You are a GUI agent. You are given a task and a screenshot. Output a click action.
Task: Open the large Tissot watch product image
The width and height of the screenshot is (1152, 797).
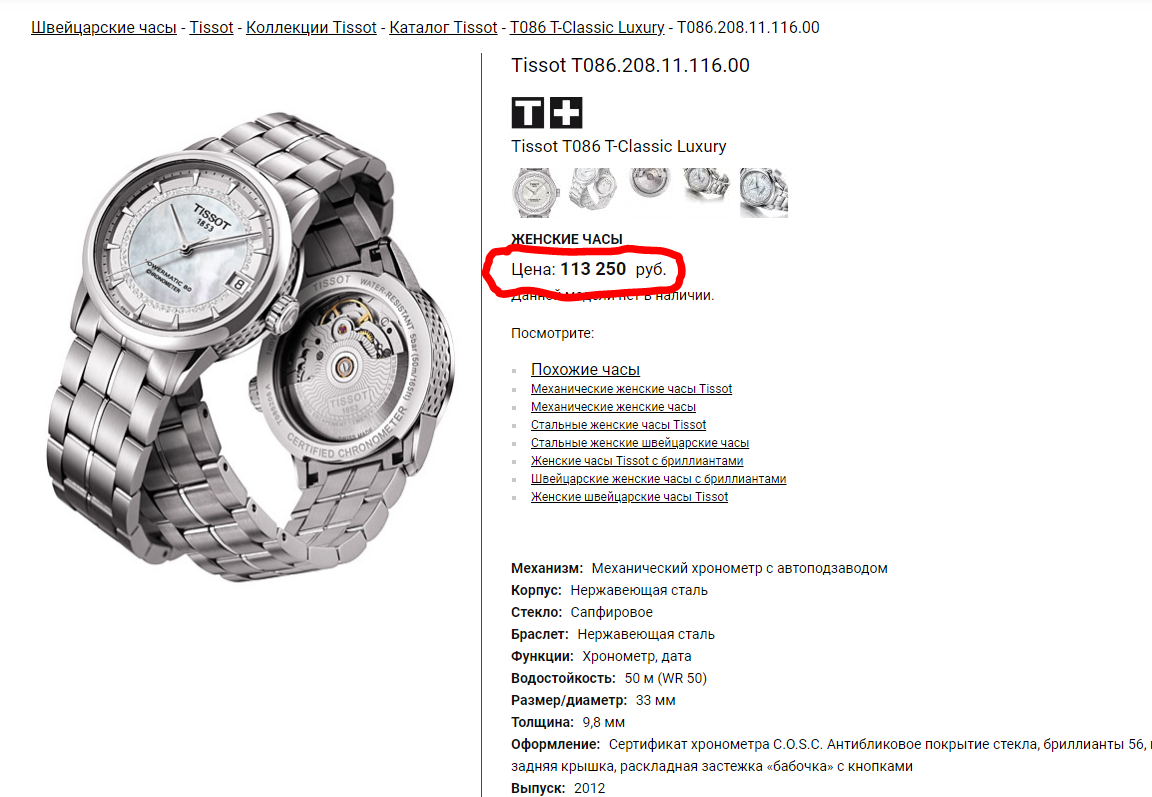click(x=250, y=345)
